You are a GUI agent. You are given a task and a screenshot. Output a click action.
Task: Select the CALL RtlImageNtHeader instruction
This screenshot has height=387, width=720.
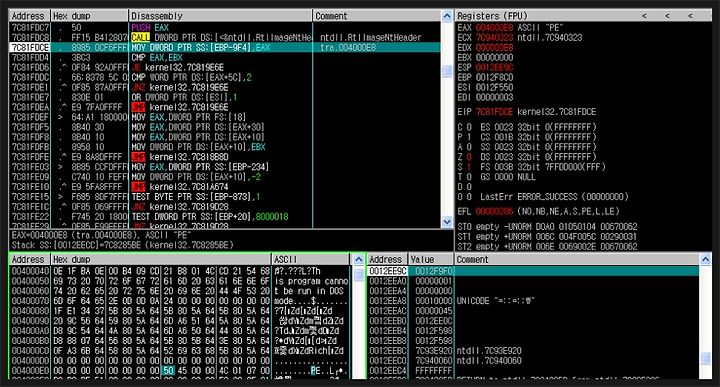(x=221, y=37)
